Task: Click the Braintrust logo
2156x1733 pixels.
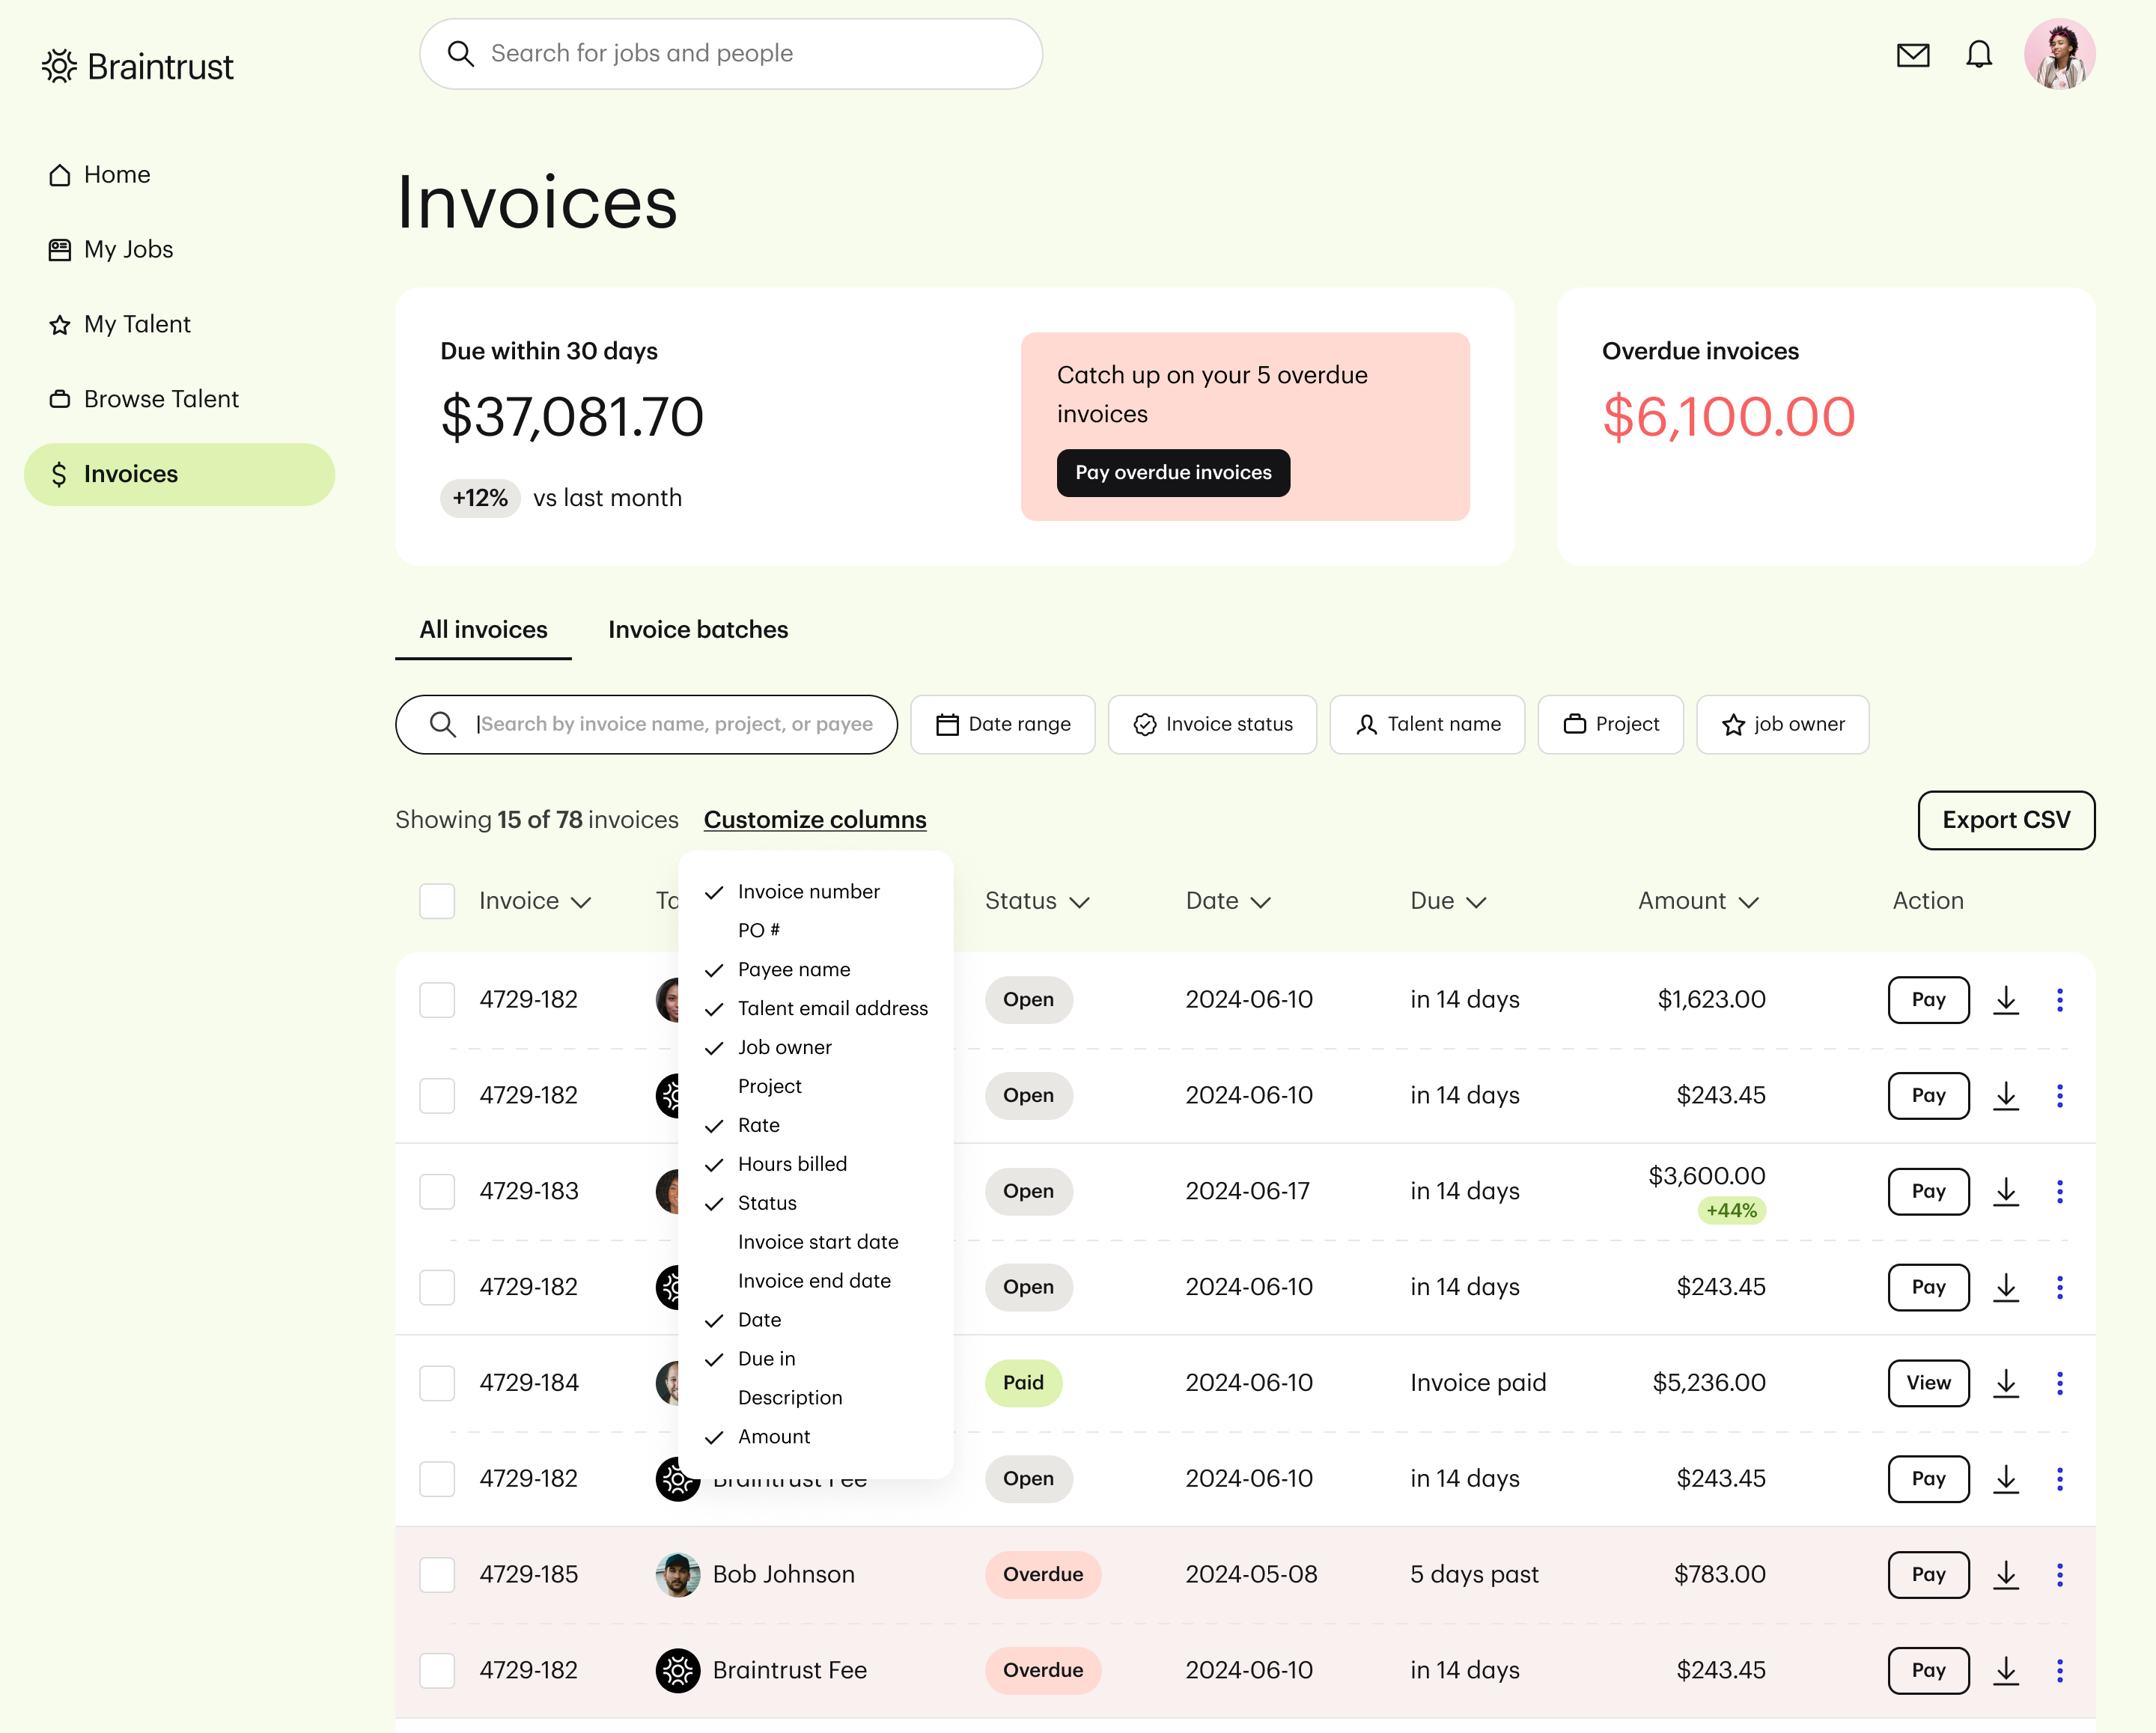Action: point(138,65)
